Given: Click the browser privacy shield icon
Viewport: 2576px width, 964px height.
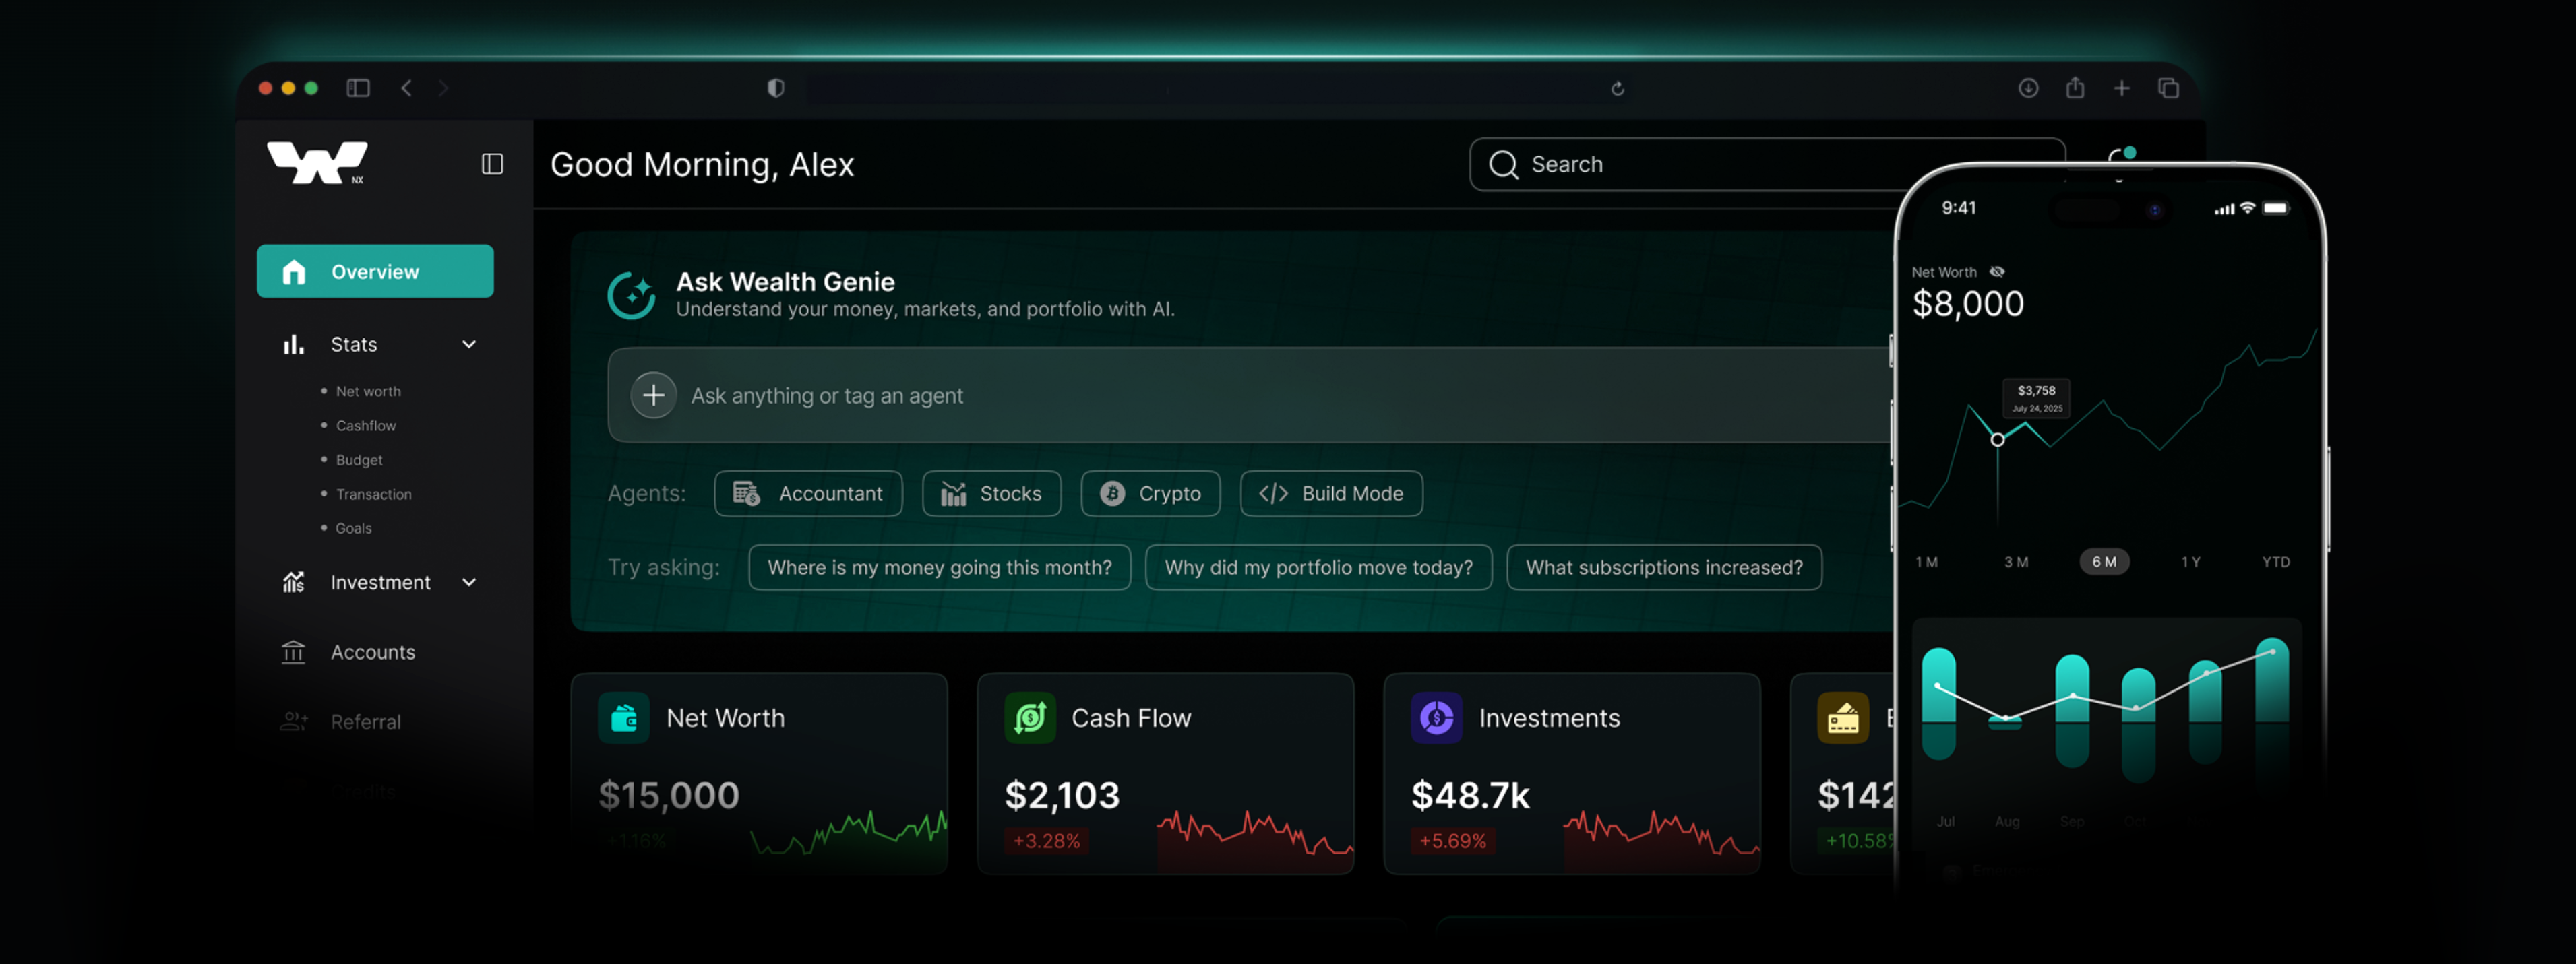Looking at the screenshot, I should (x=775, y=88).
